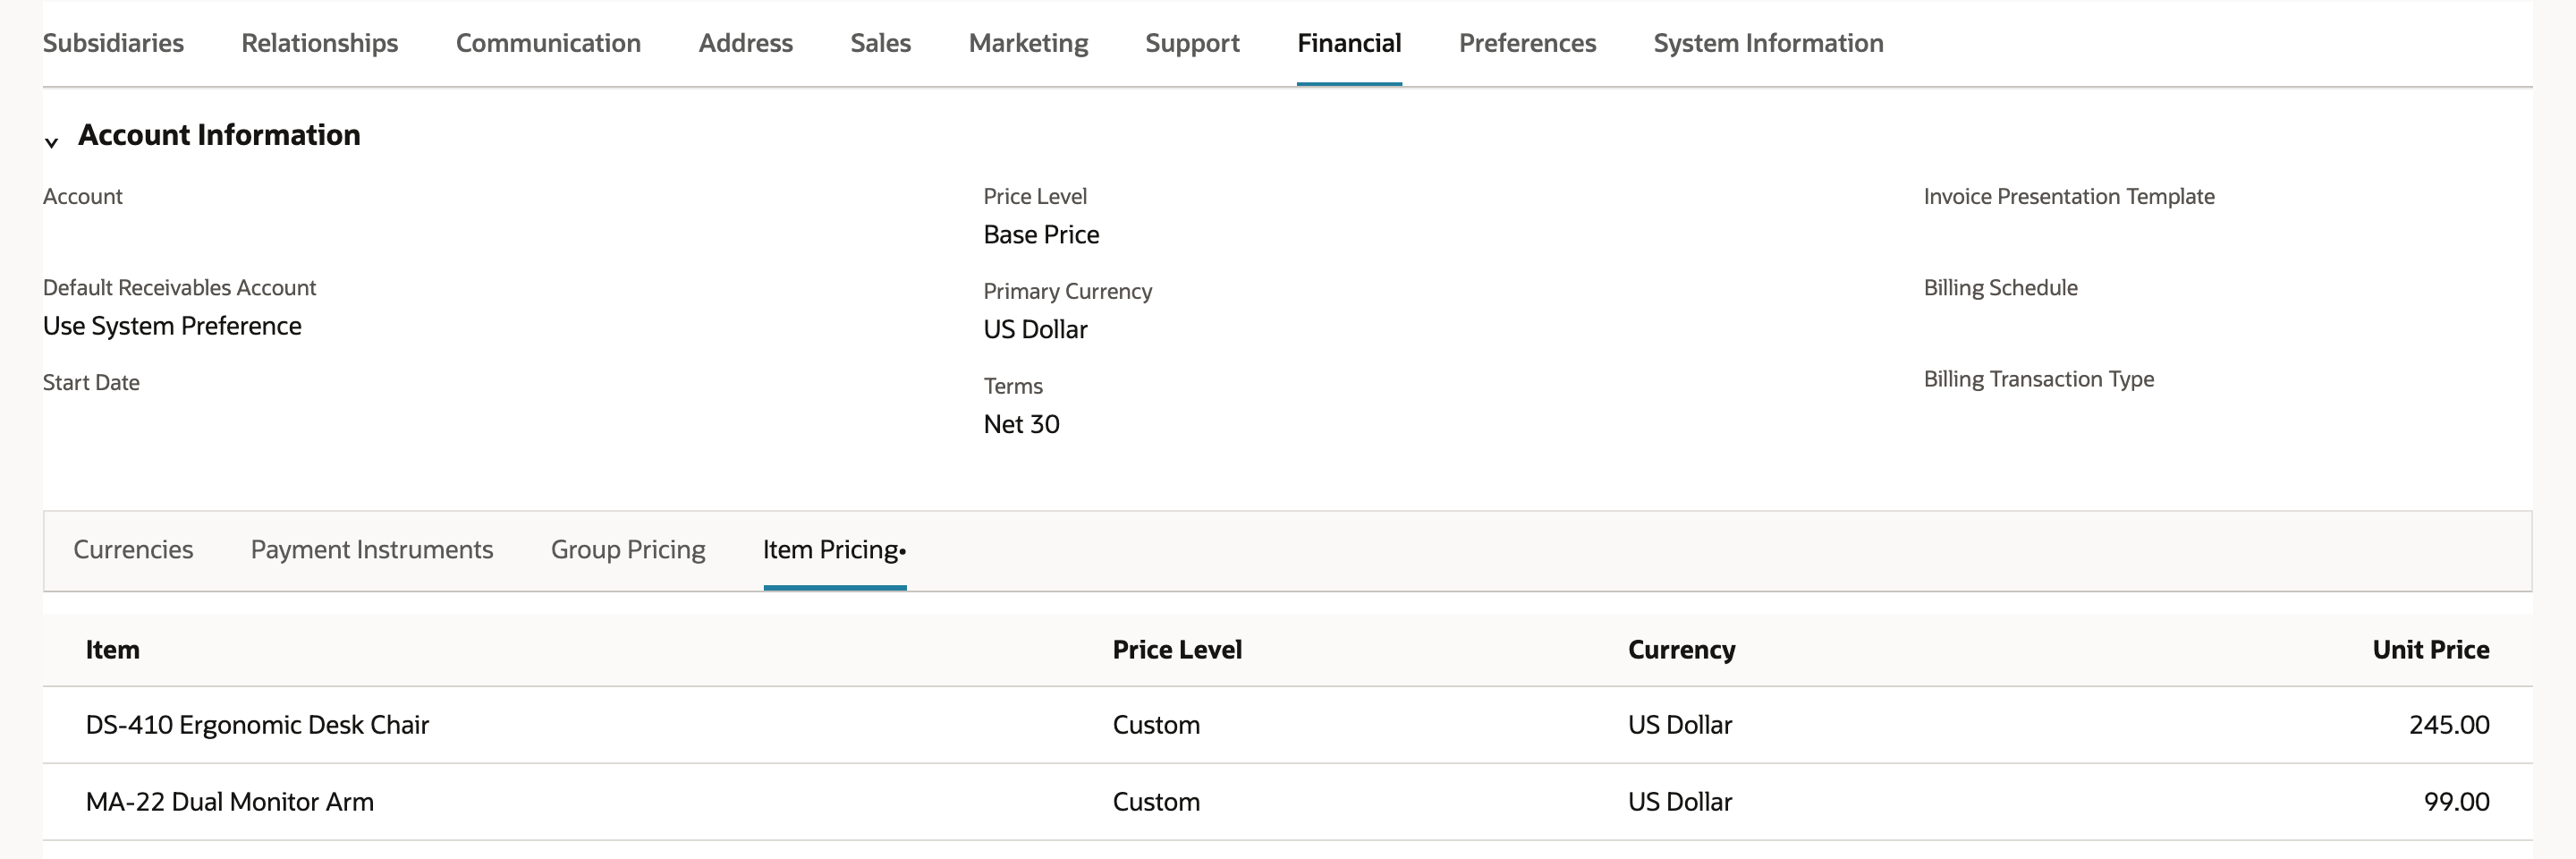Click the Price Level field label
The height and width of the screenshot is (859, 2576).
pyautogui.click(x=1035, y=197)
